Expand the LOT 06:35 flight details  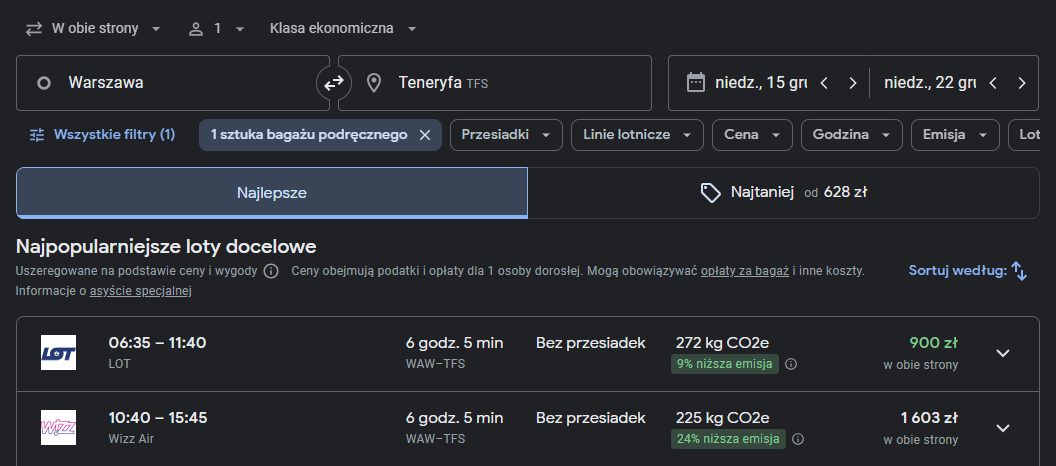(x=1003, y=354)
